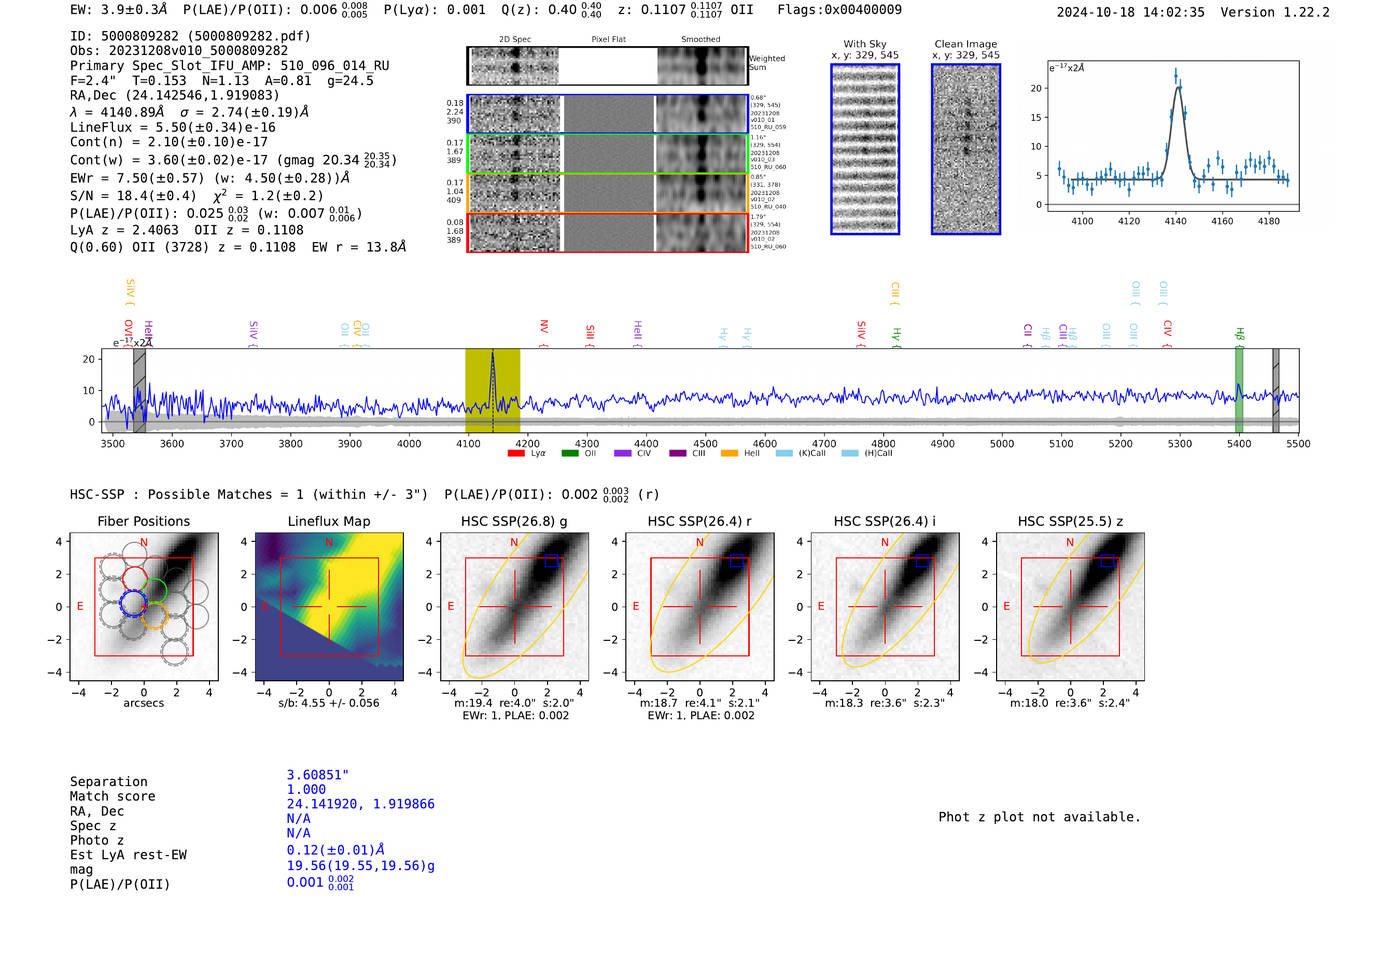The image size is (1400, 953).
Task: Click the Phot z plot not available text
Action: [x=1039, y=817]
